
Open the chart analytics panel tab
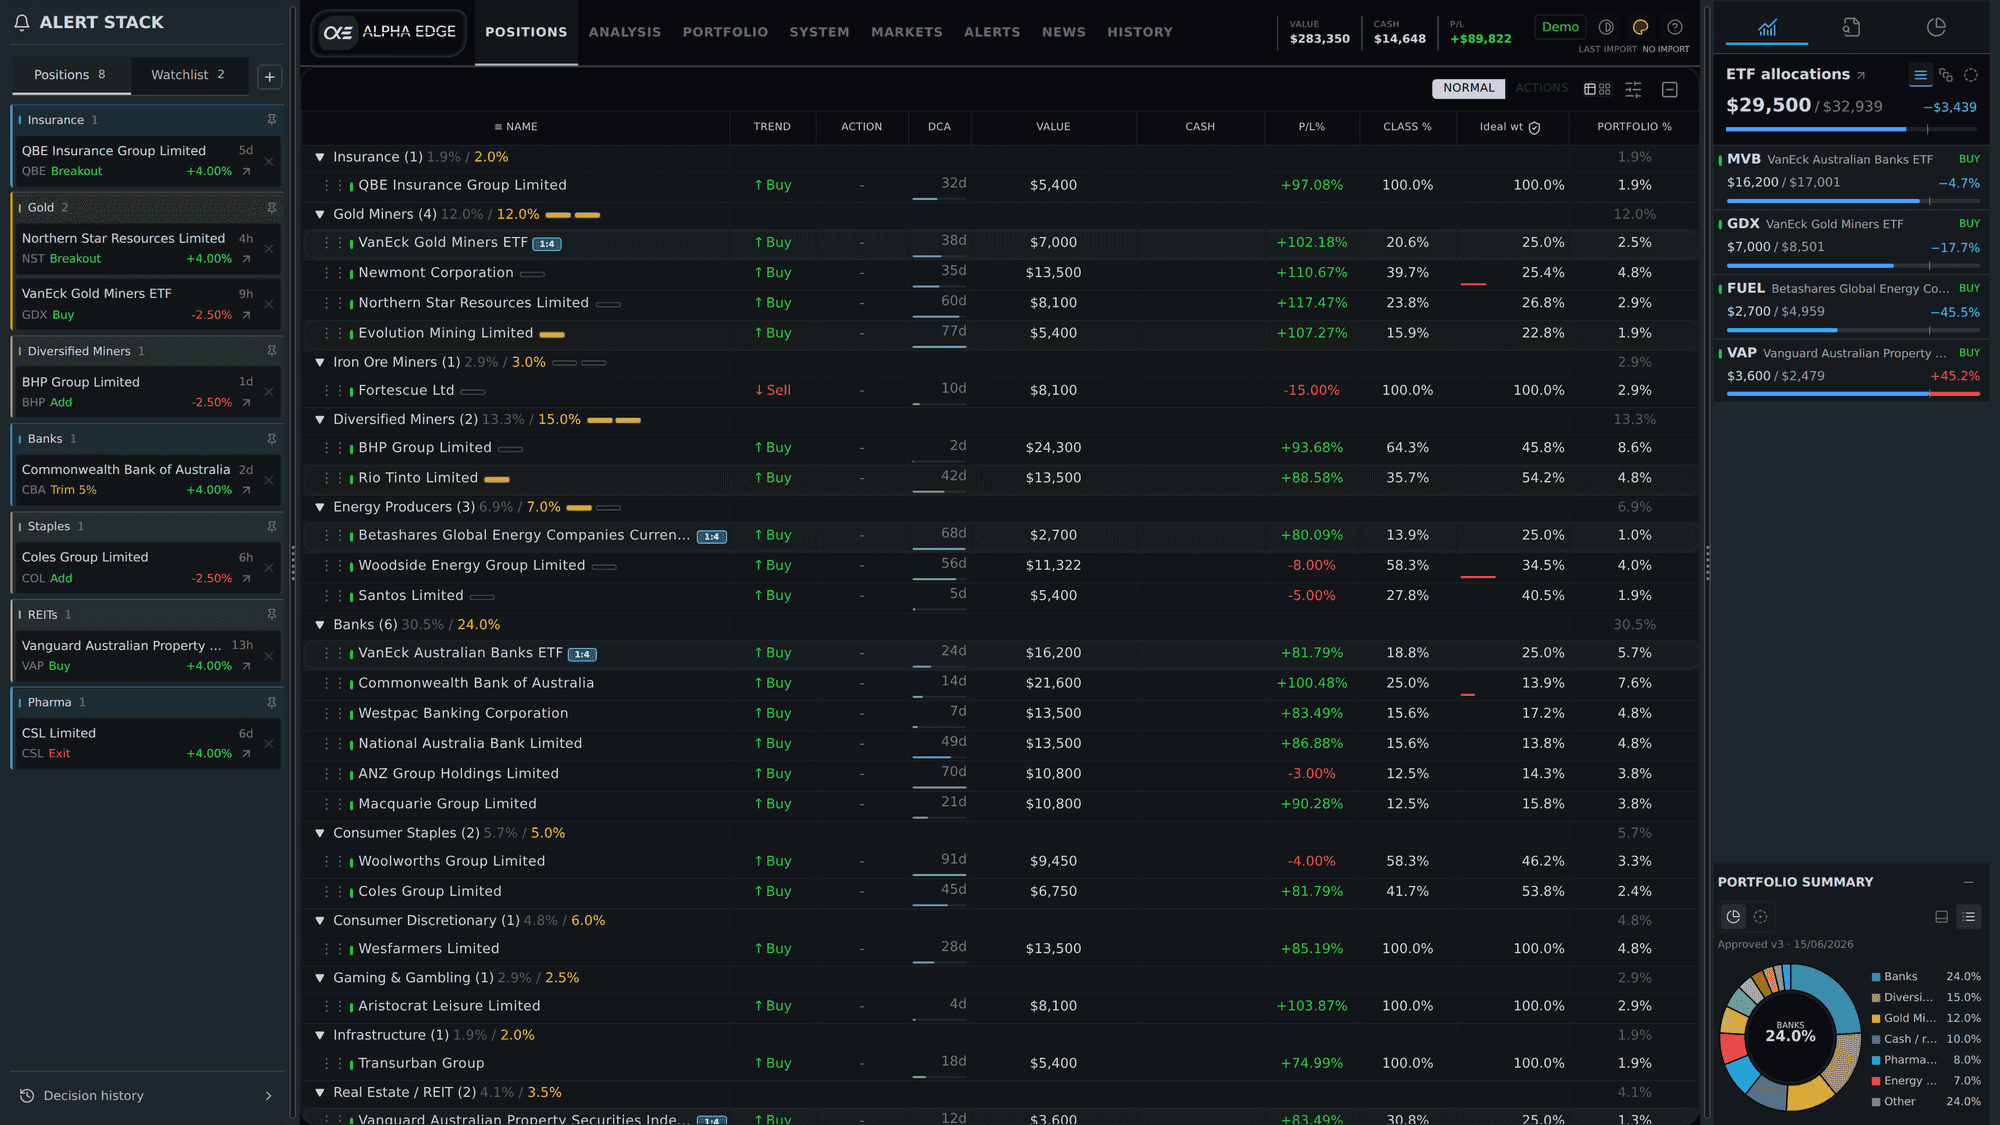pyautogui.click(x=1767, y=27)
